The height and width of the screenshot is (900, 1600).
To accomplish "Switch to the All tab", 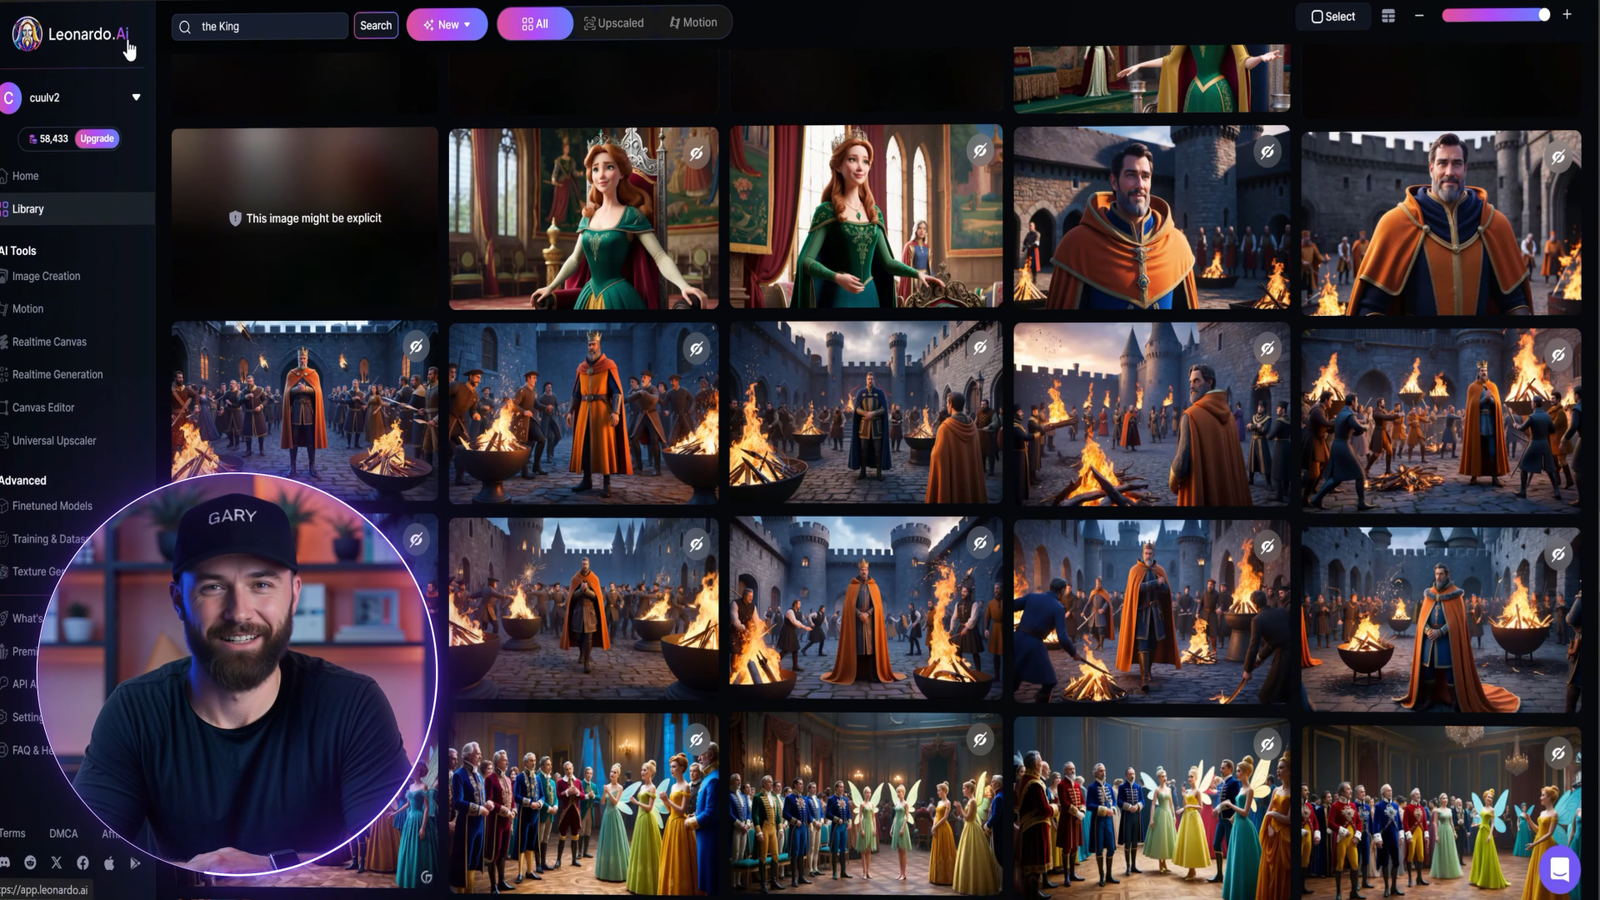I will pos(535,24).
